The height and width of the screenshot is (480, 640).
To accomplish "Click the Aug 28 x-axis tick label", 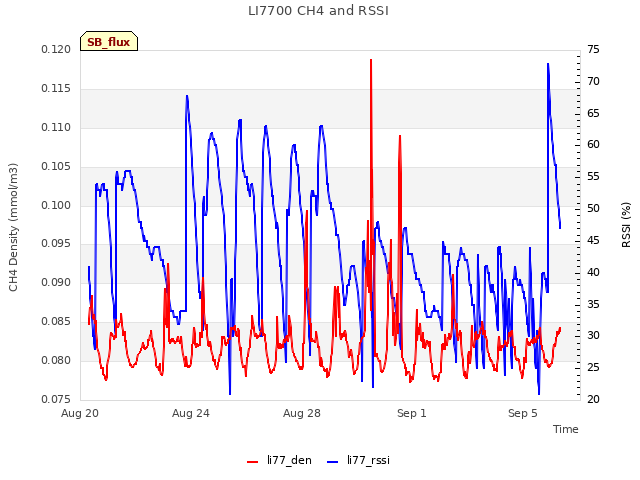I will tap(302, 413).
